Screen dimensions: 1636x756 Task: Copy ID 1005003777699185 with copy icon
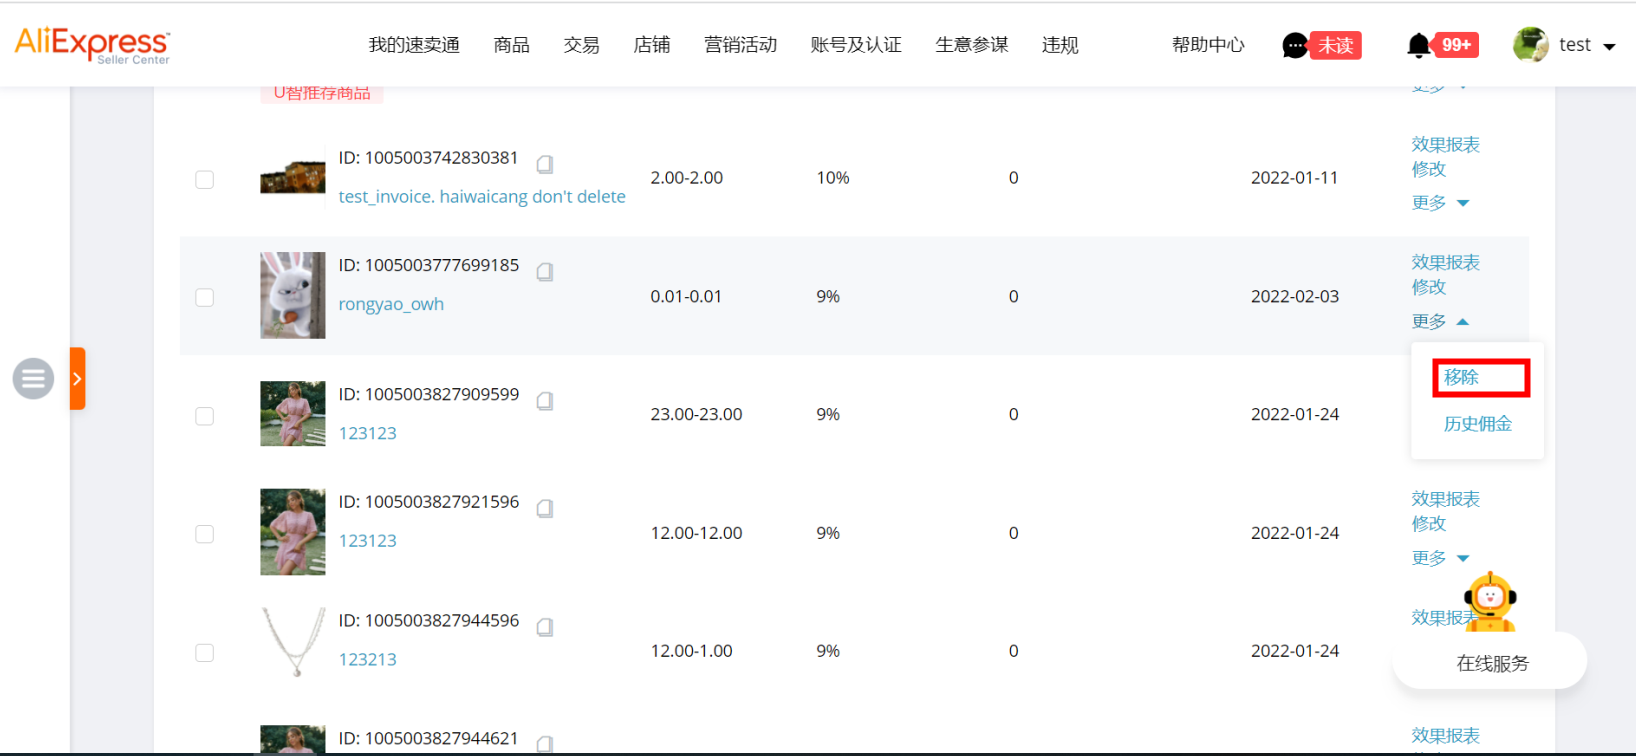[x=545, y=272]
